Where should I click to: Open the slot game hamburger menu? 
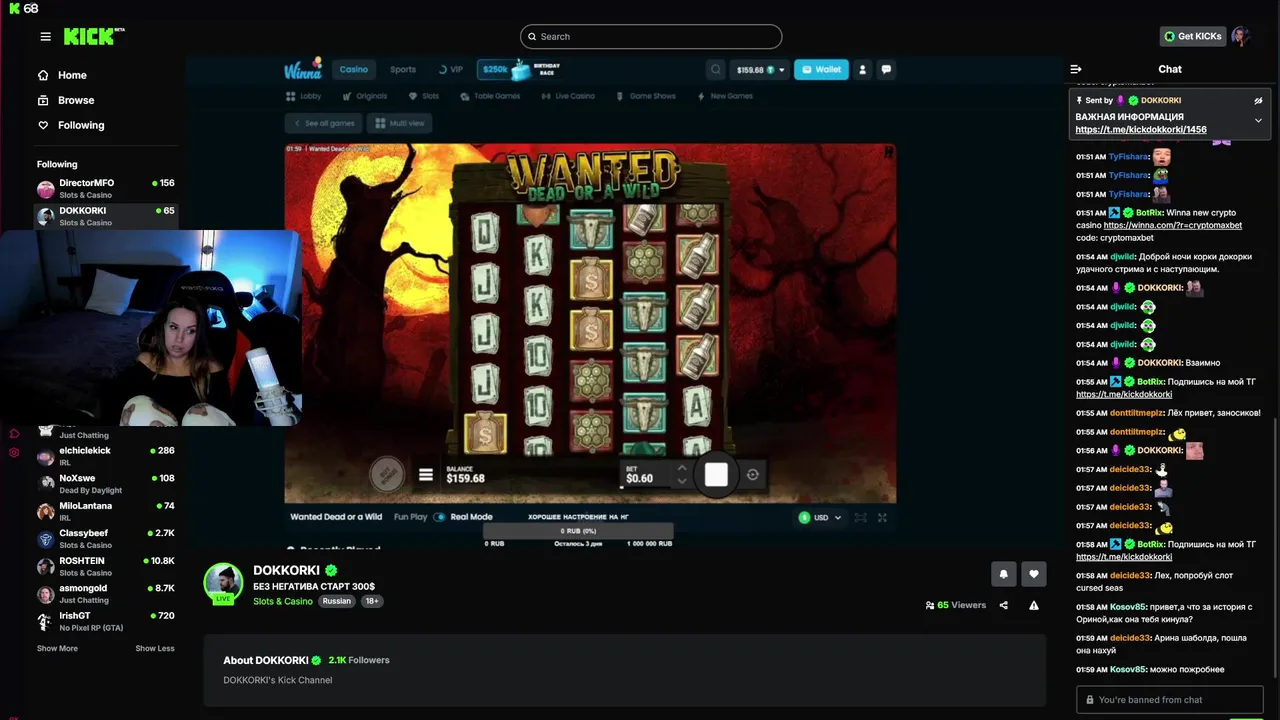point(426,475)
